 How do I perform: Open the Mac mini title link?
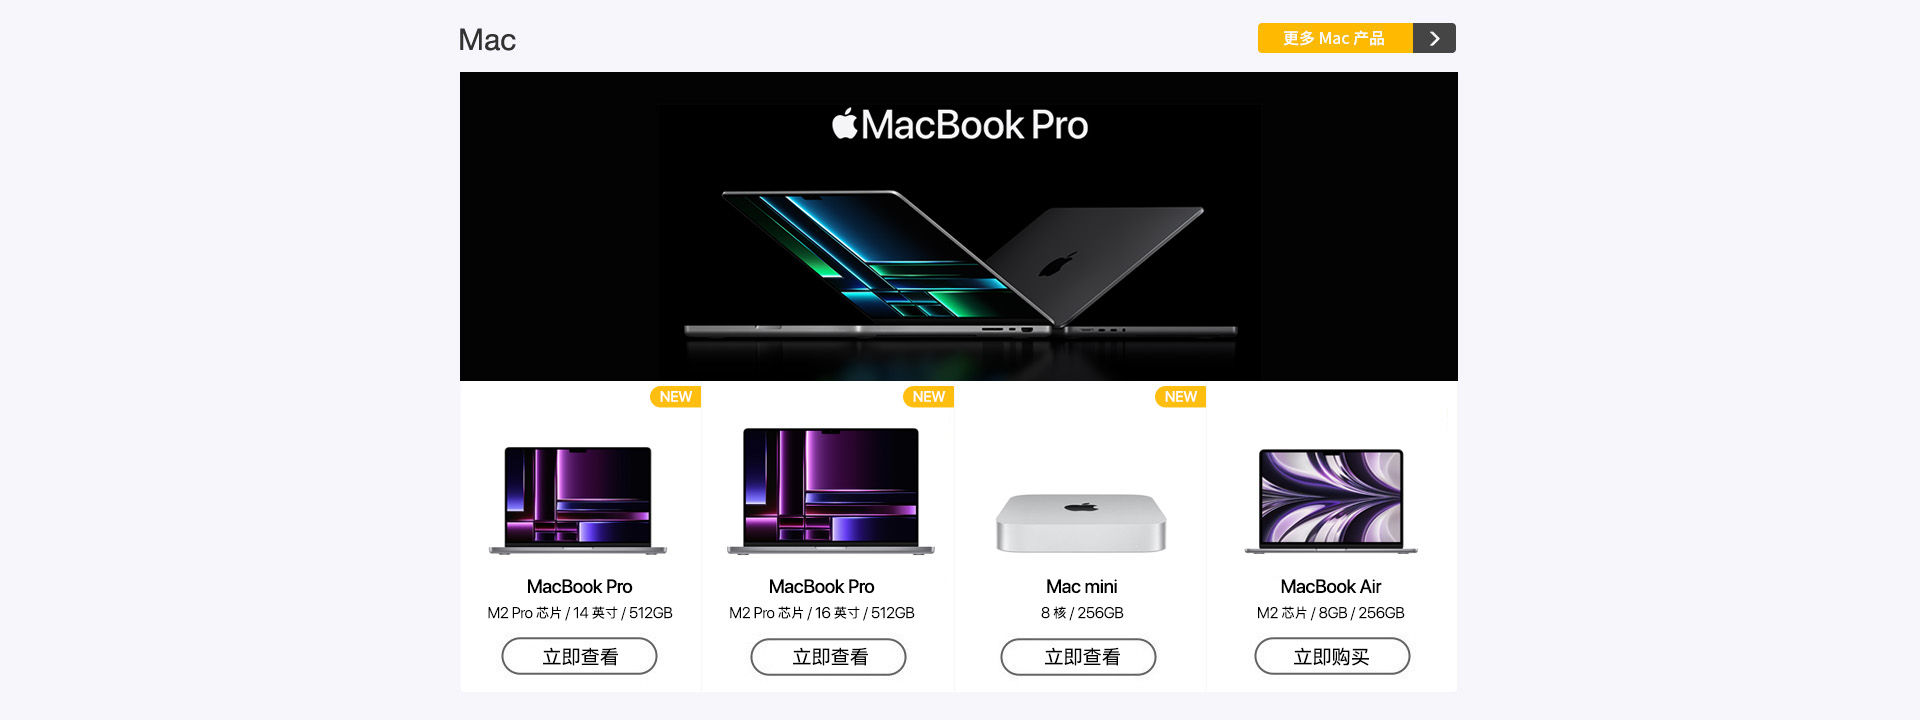pos(1081,587)
